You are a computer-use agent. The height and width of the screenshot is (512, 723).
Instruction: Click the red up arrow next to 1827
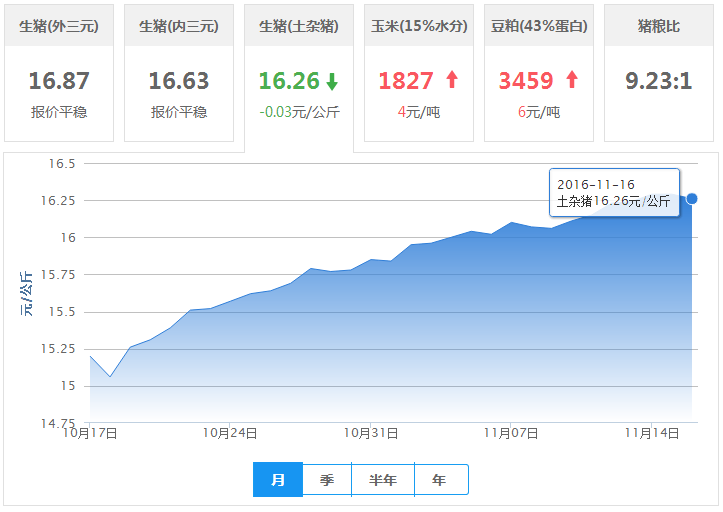[451, 80]
